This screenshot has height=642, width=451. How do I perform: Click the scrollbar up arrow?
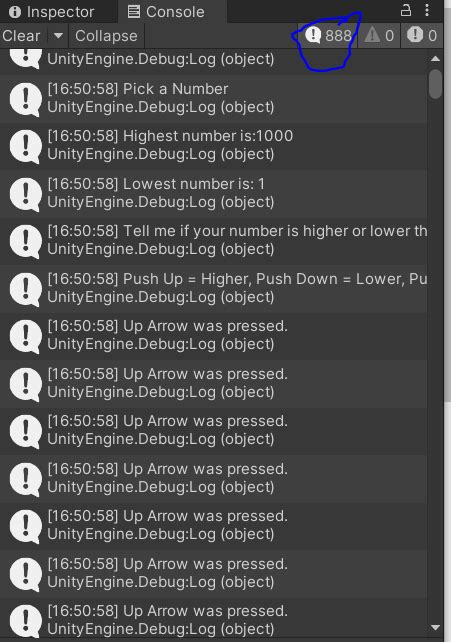435,59
